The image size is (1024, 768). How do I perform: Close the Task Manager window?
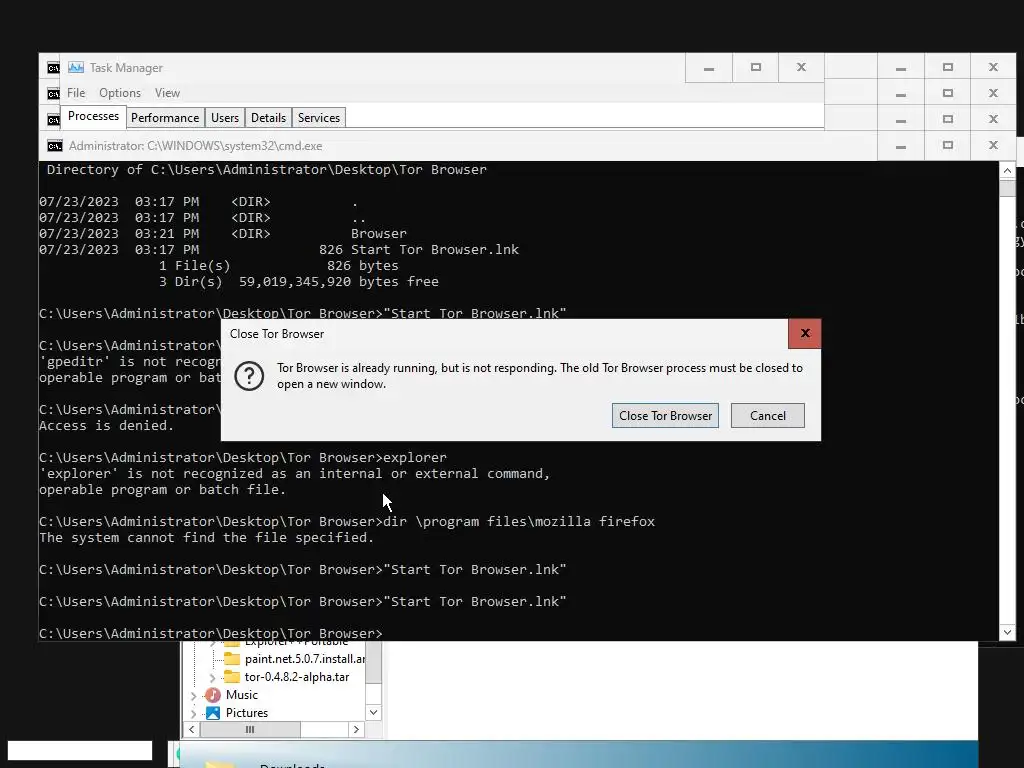[801, 67]
